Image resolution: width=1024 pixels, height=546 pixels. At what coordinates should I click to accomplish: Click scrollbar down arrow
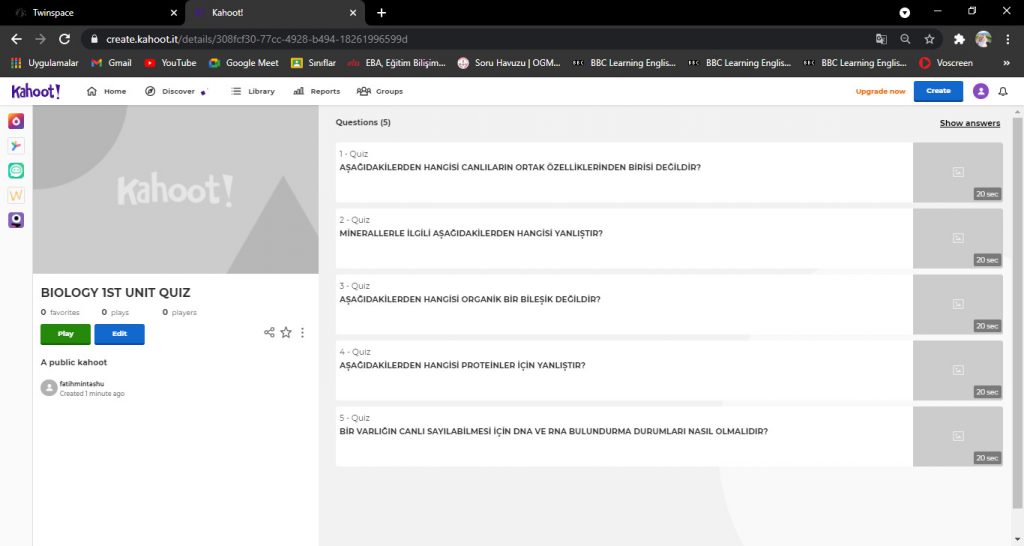pyautogui.click(x=1017, y=539)
